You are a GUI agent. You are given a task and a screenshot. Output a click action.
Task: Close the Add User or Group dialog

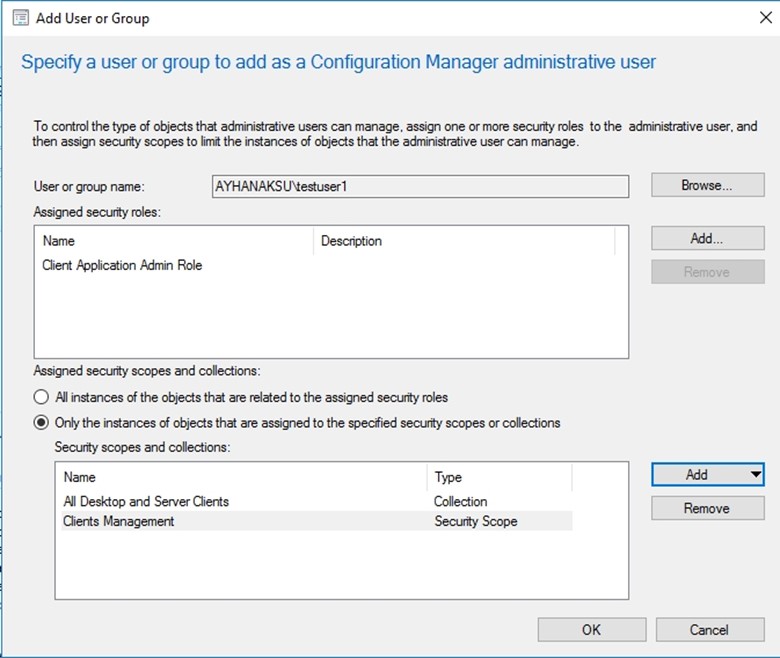[x=766, y=18]
